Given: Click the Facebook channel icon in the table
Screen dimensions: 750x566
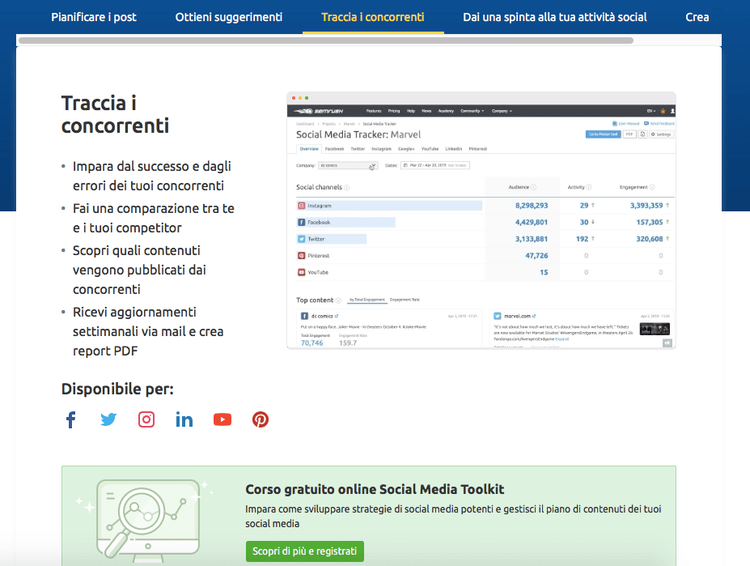Looking at the screenshot, I should click(301, 222).
